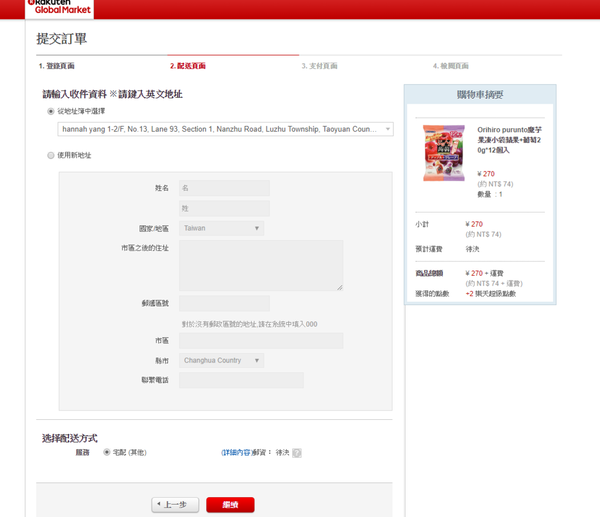The height and width of the screenshot is (517, 600).
Task: Select the choose-from-address-book radio button
Action: point(51,111)
